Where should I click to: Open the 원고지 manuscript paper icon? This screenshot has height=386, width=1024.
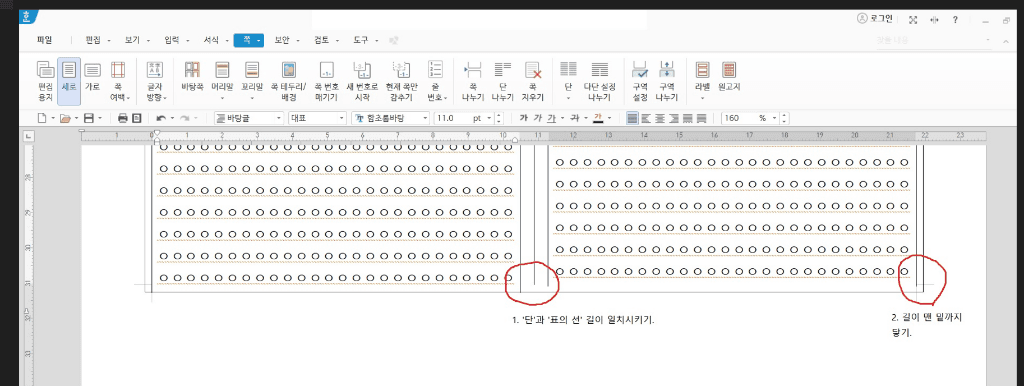[x=729, y=76]
